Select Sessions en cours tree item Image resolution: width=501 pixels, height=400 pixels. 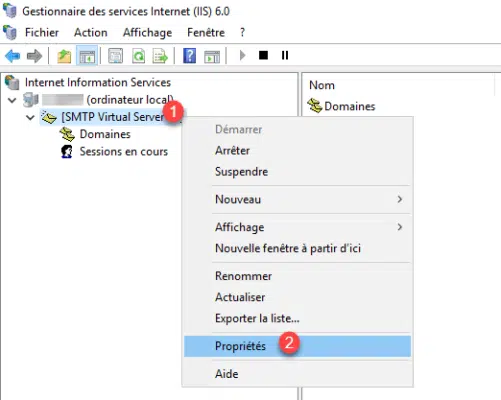click(x=123, y=151)
